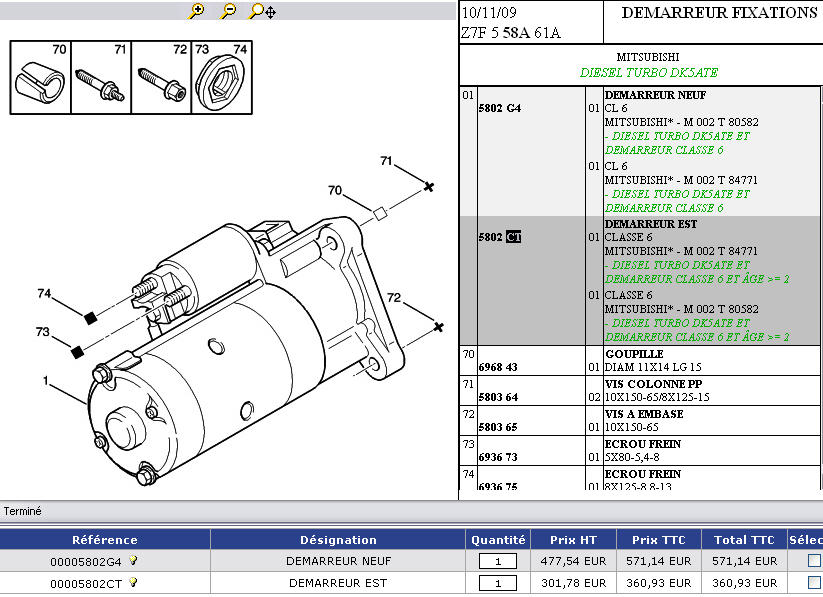Viewport: 823px width, 597px height.
Task: Click the lock nut thumbnail 73/74
Action: pyautogui.click(x=222, y=81)
